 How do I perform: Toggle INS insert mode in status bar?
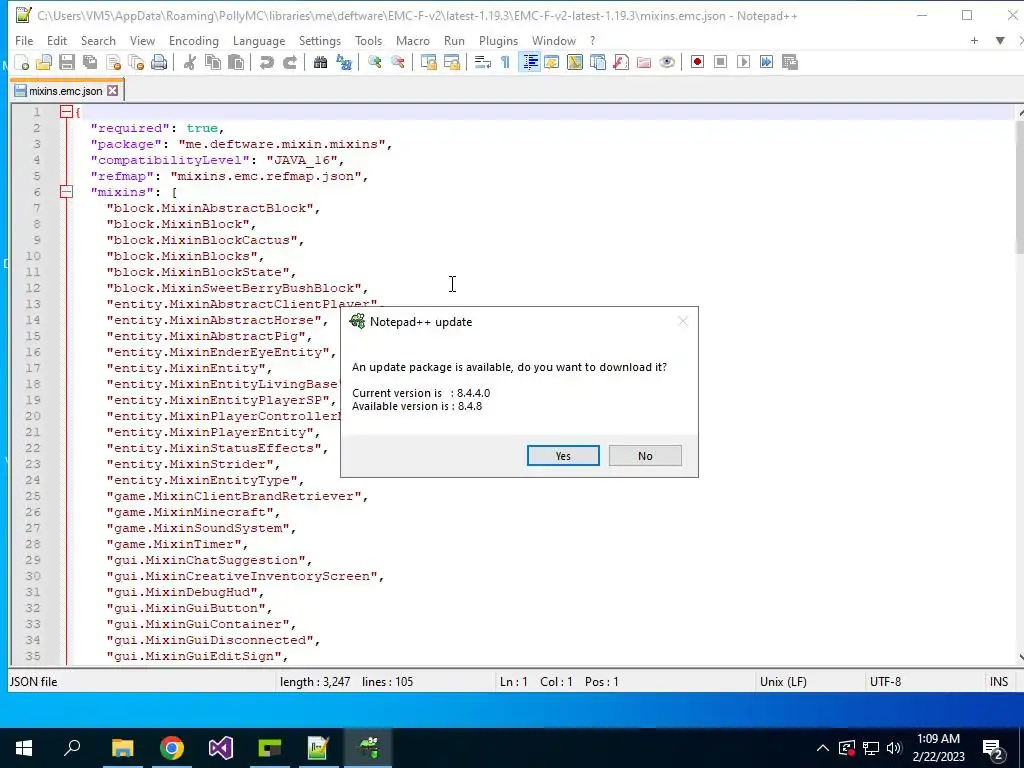tap(999, 681)
